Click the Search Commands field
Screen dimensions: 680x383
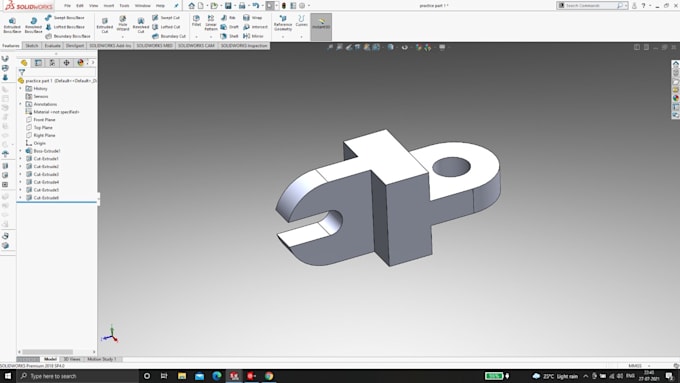pos(592,6)
